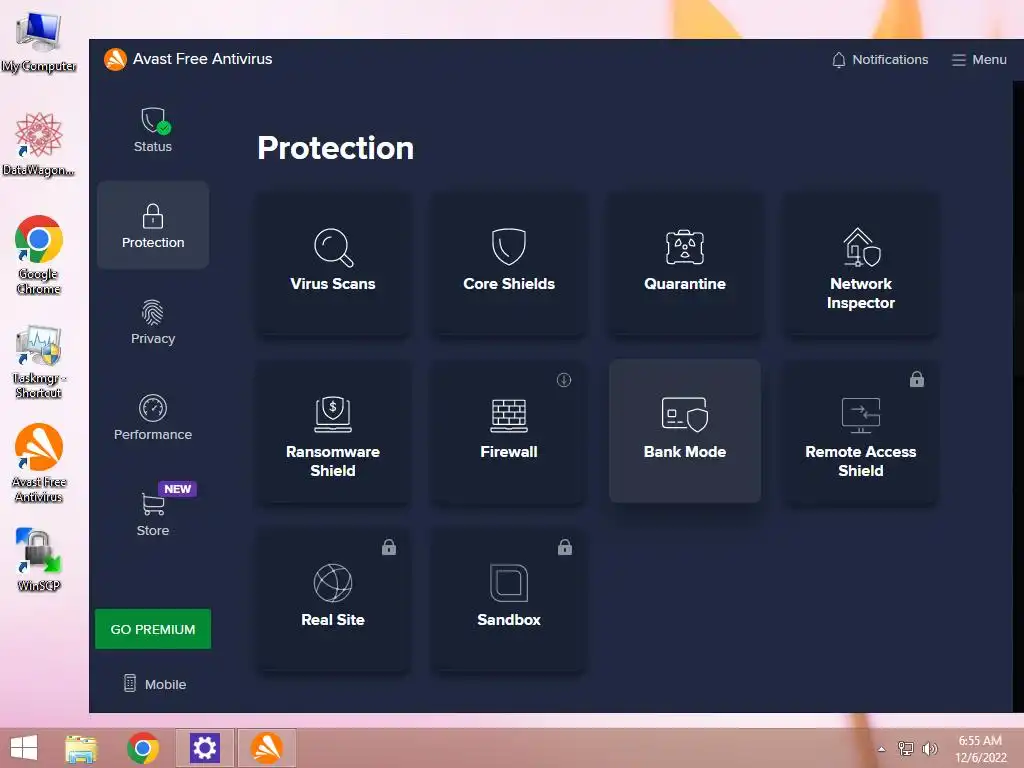Open the Bank Mode tile
1024x768 pixels.
tap(684, 431)
